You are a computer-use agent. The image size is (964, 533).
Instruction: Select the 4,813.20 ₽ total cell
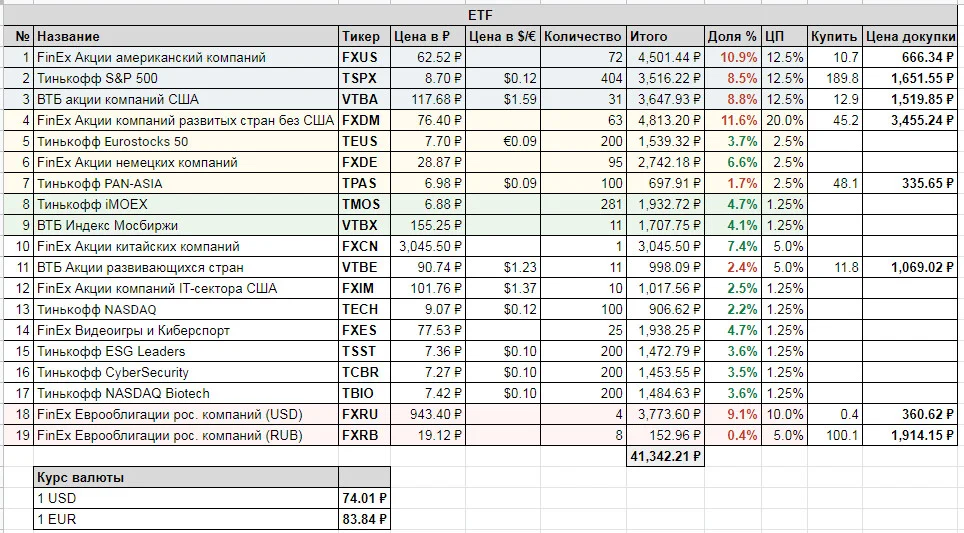[665, 120]
